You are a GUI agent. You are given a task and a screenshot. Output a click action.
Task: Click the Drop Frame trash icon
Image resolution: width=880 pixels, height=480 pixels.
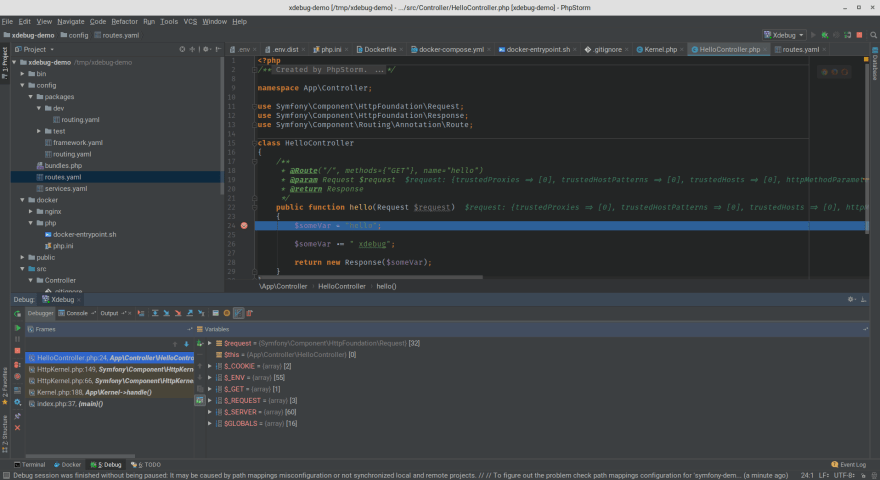pyautogui.click(x=250, y=313)
